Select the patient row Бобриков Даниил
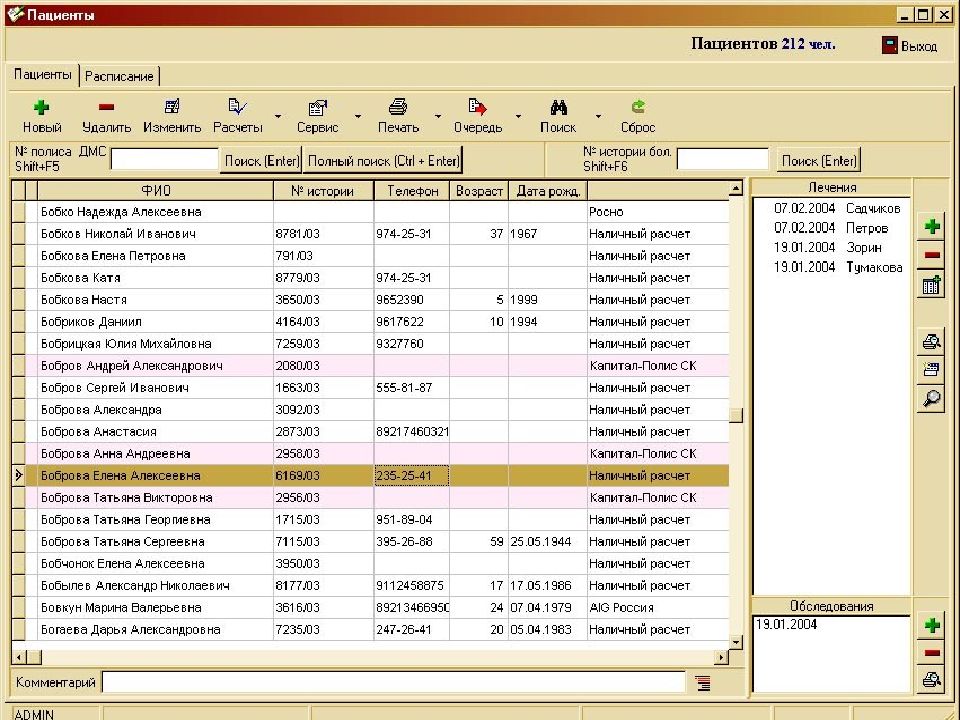Viewport: 960px width, 720px height. point(370,322)
